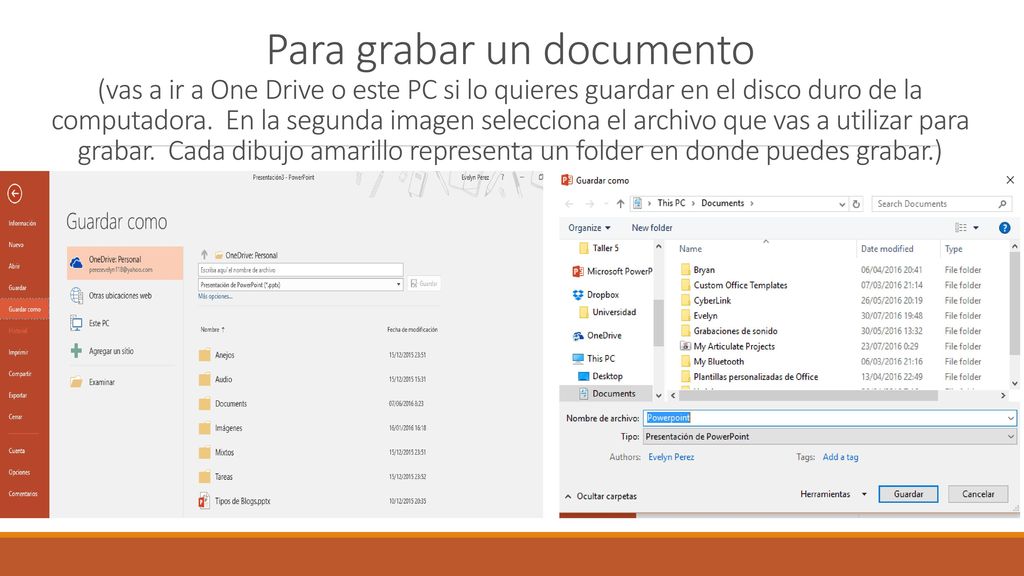Click Agregar un sitio plus icon
This screenshot has height=576, width=1024.
76,351
